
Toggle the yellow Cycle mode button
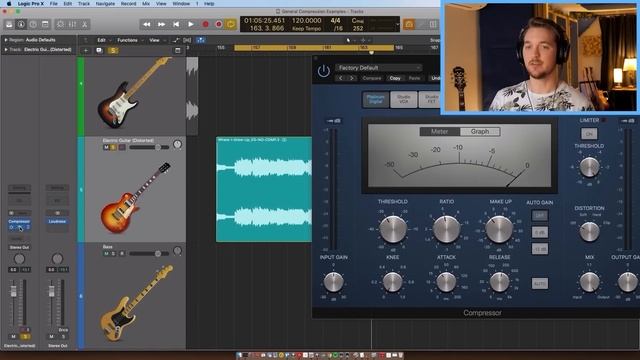231,24
